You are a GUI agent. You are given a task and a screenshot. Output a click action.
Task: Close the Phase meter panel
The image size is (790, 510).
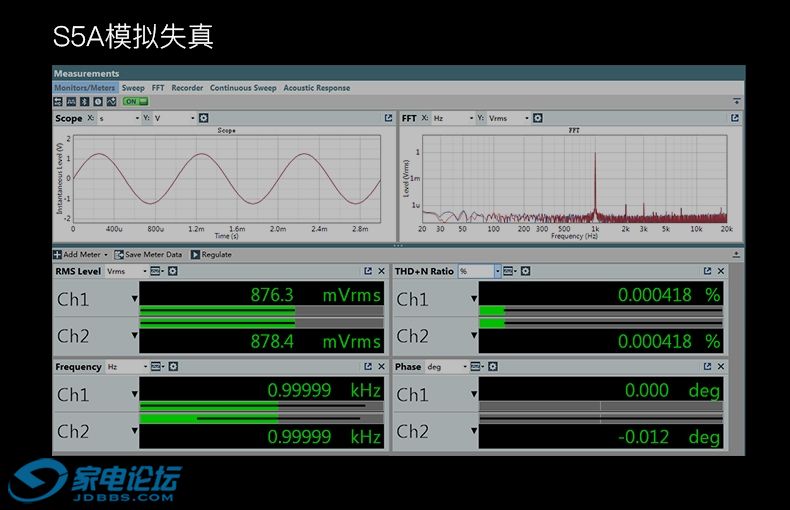[x=721, y=367]
